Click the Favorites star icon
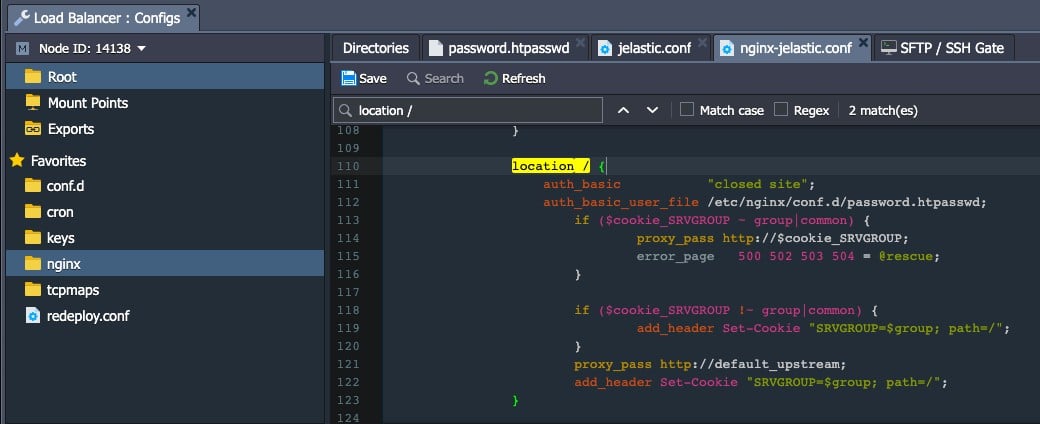Screen dimensions: 1040x424 17,161
